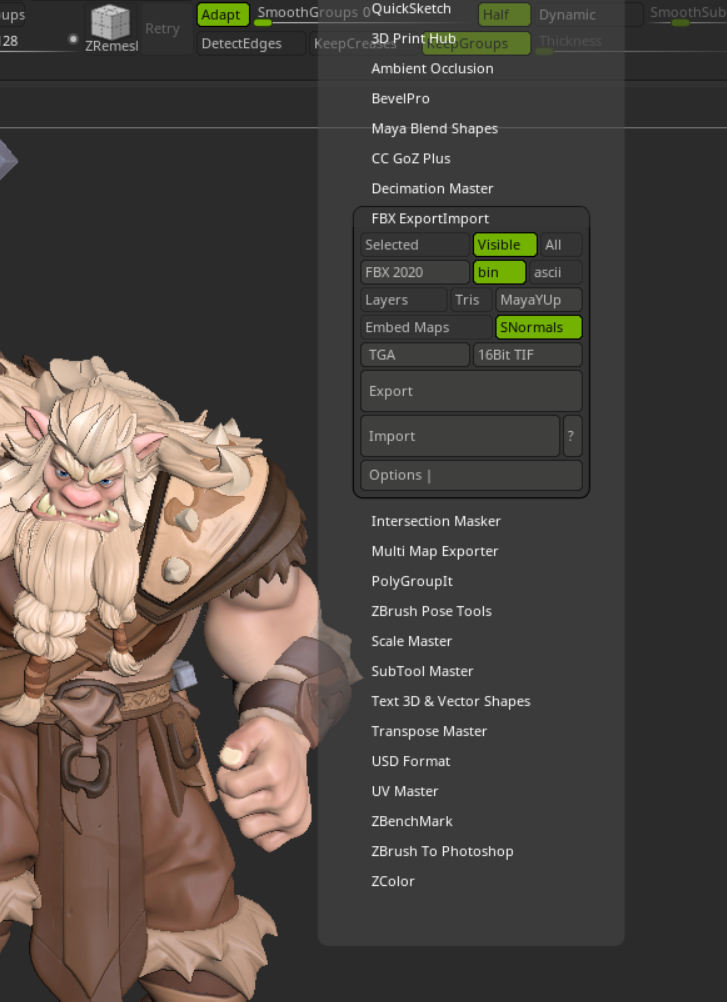Open Text 3D & Vector Shapes entry

coord(451,702)
